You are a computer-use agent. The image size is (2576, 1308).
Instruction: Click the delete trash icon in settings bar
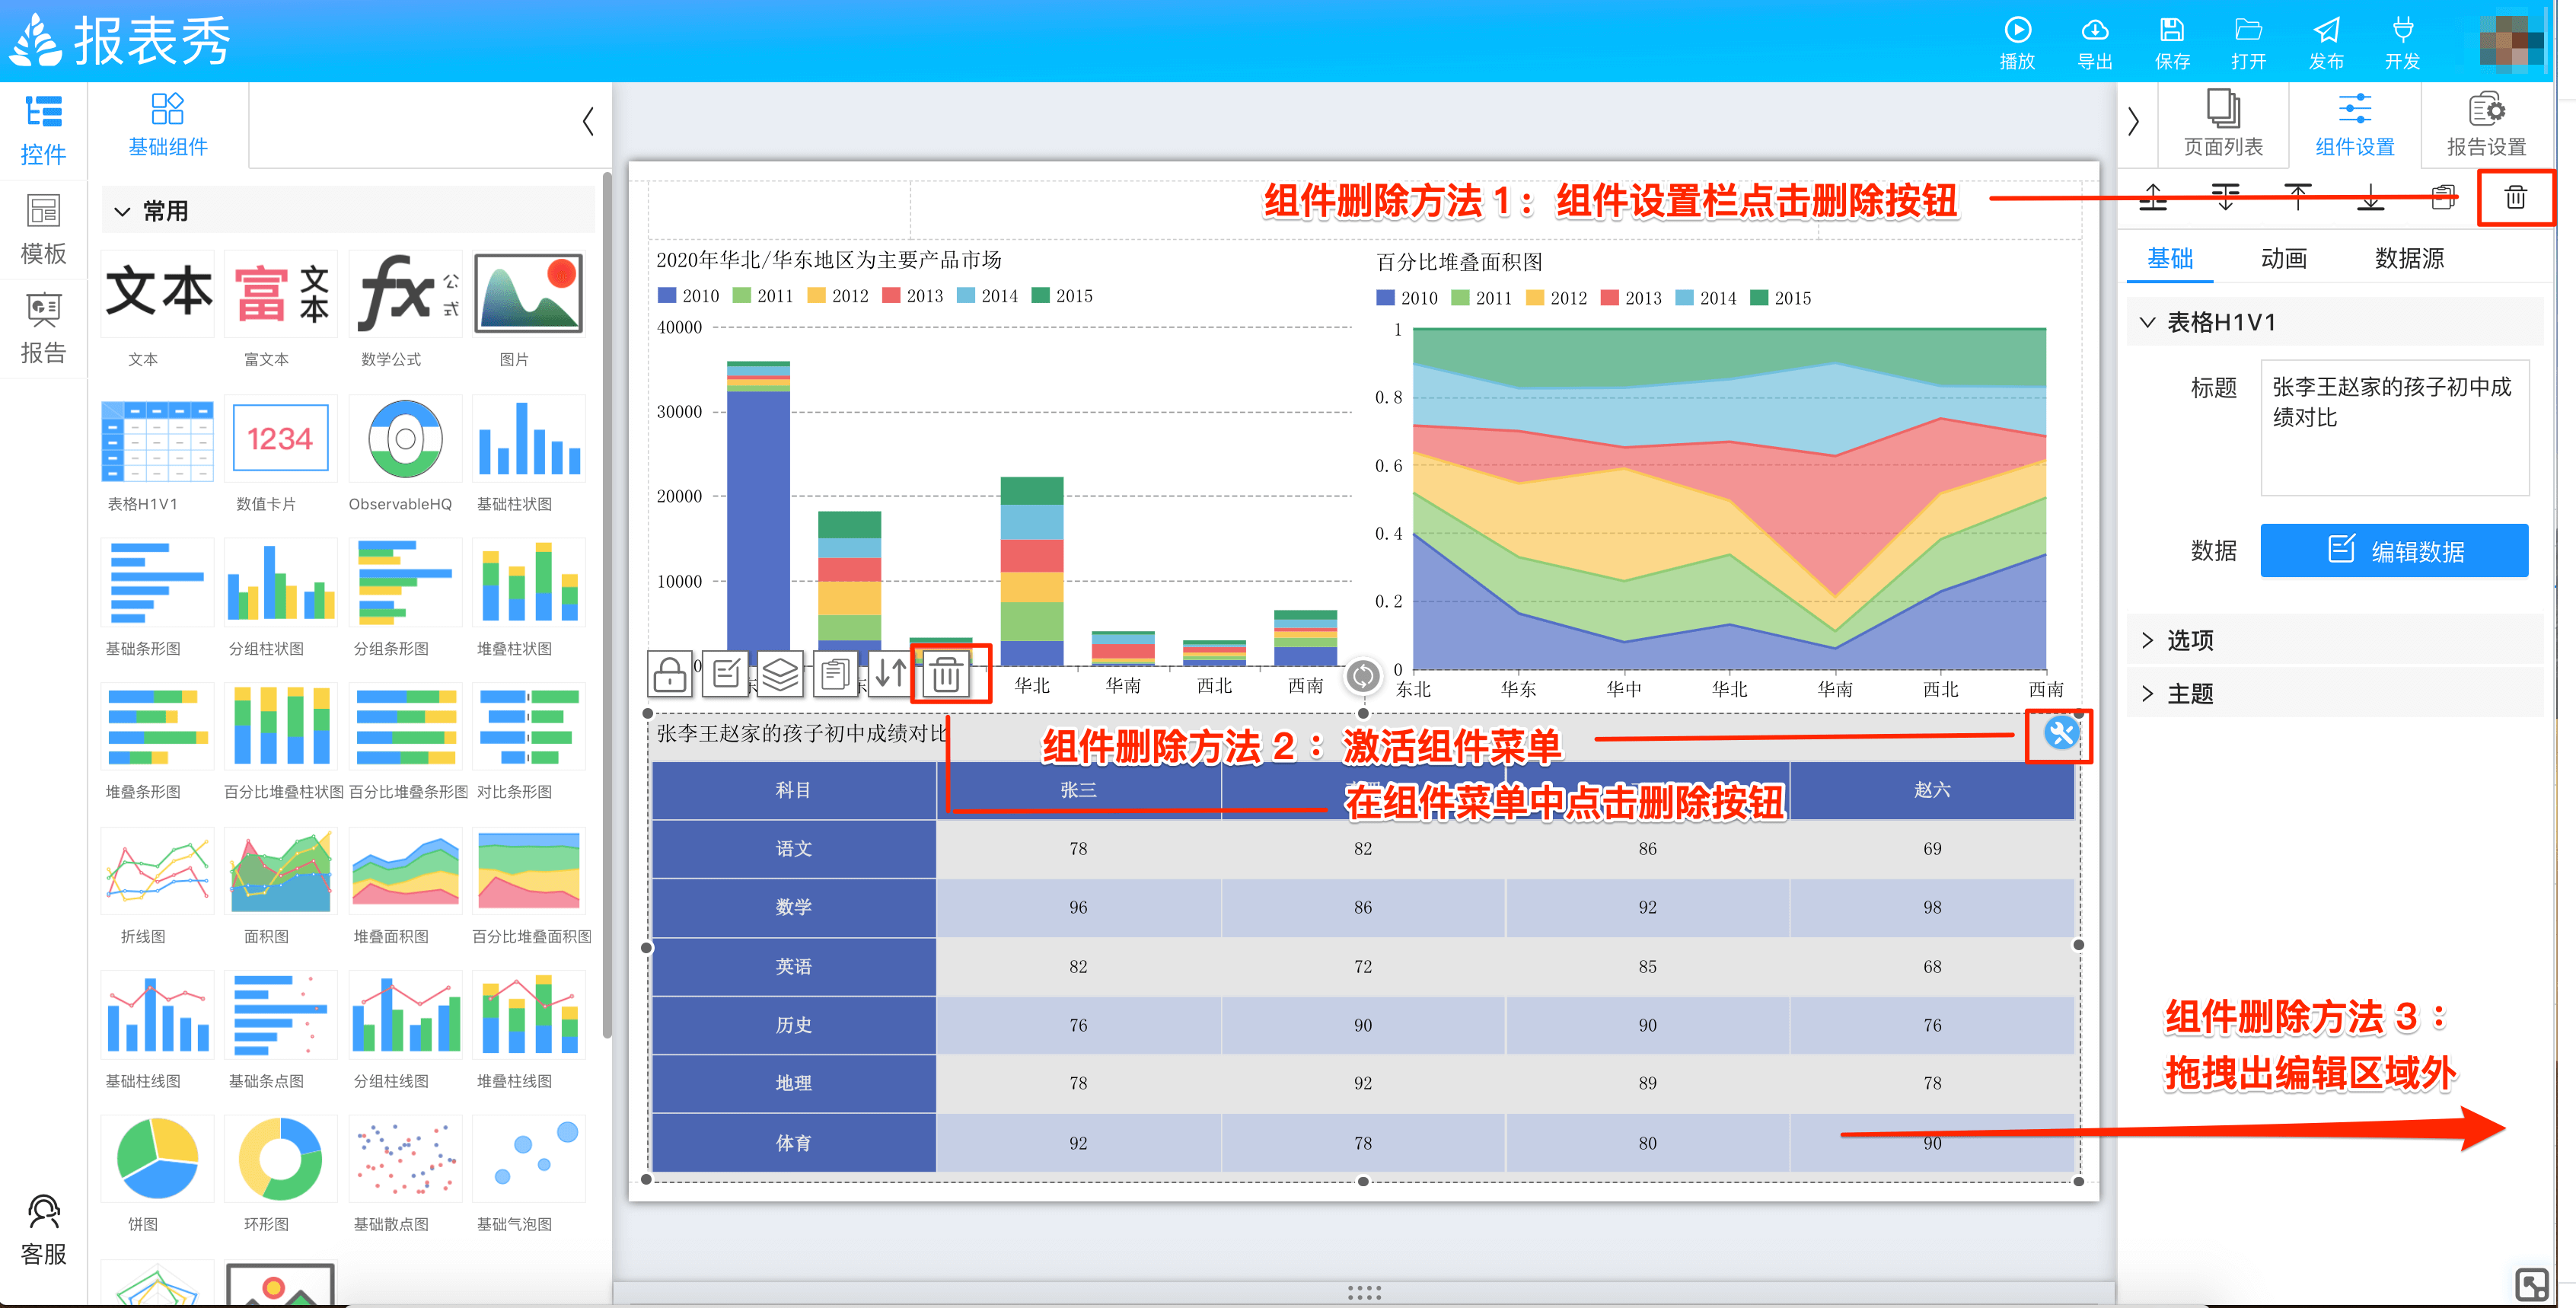point(2515,197)
